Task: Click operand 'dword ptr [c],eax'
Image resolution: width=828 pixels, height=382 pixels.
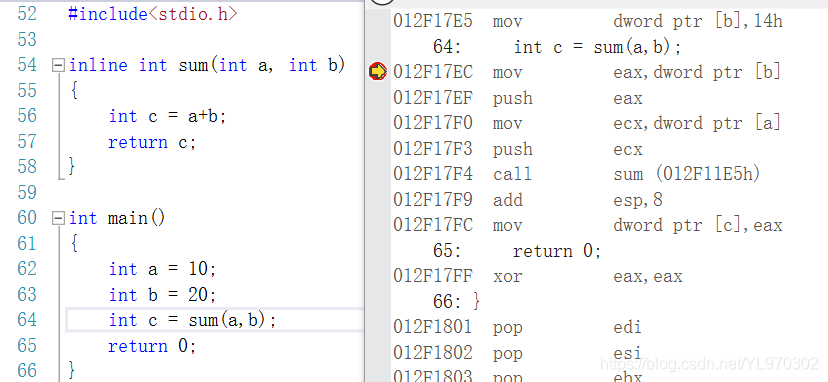Action: [698, 225]
